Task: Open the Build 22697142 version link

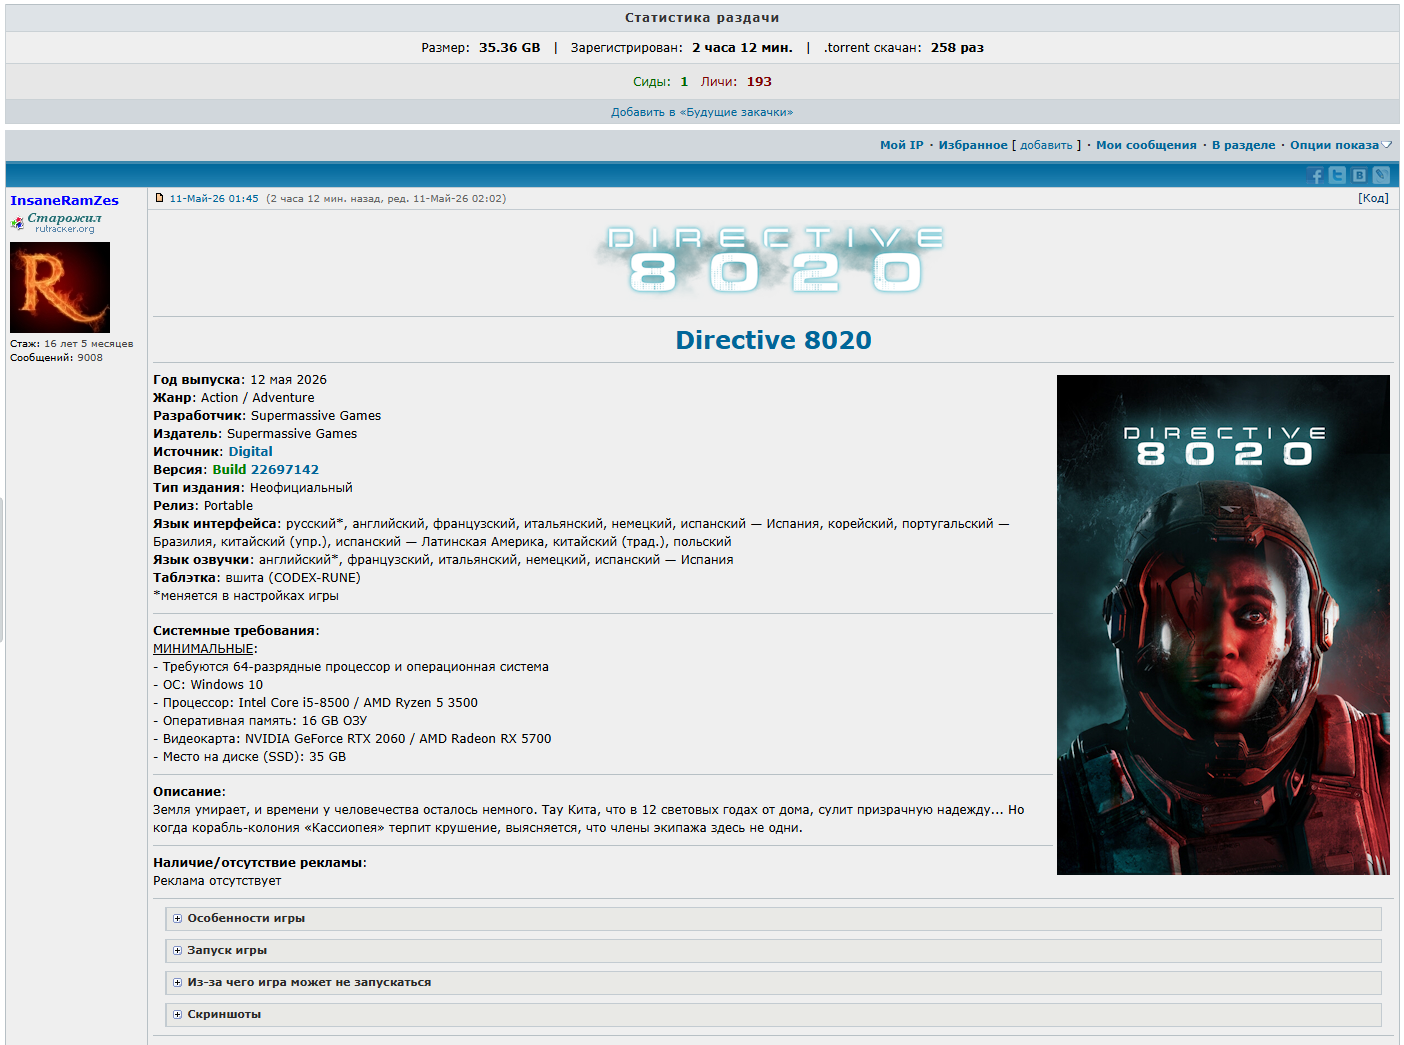Action: (x=265, y=470)
